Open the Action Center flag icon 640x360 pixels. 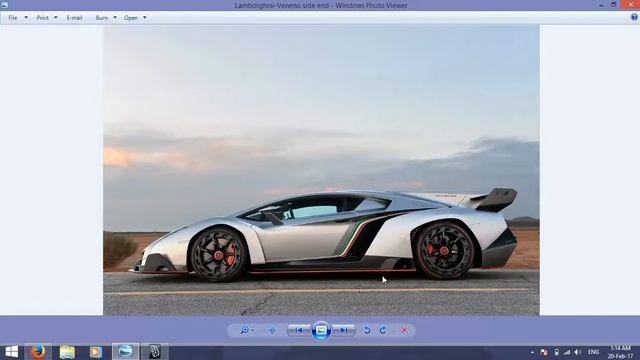[x=544, y=352]
